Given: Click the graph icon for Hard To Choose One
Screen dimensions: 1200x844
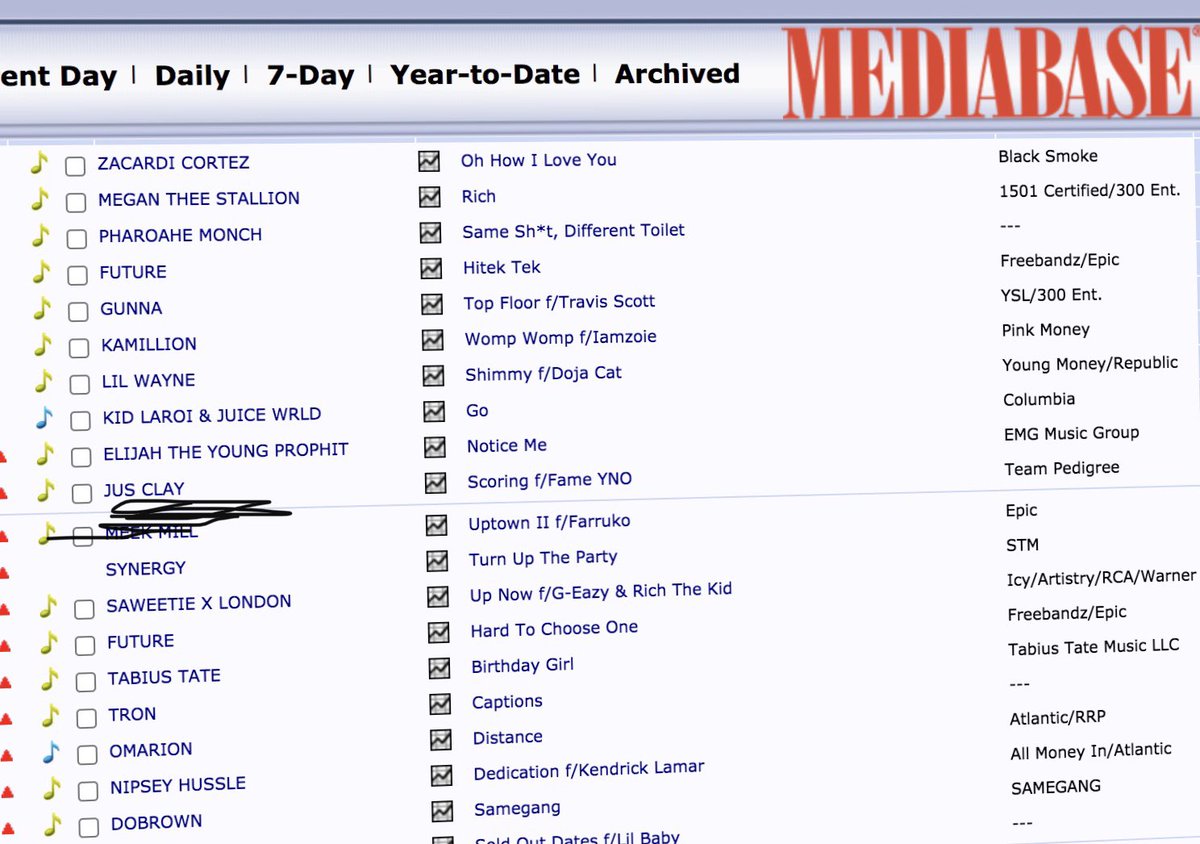Looking at the screenshot, I should [x=439, y=632].
